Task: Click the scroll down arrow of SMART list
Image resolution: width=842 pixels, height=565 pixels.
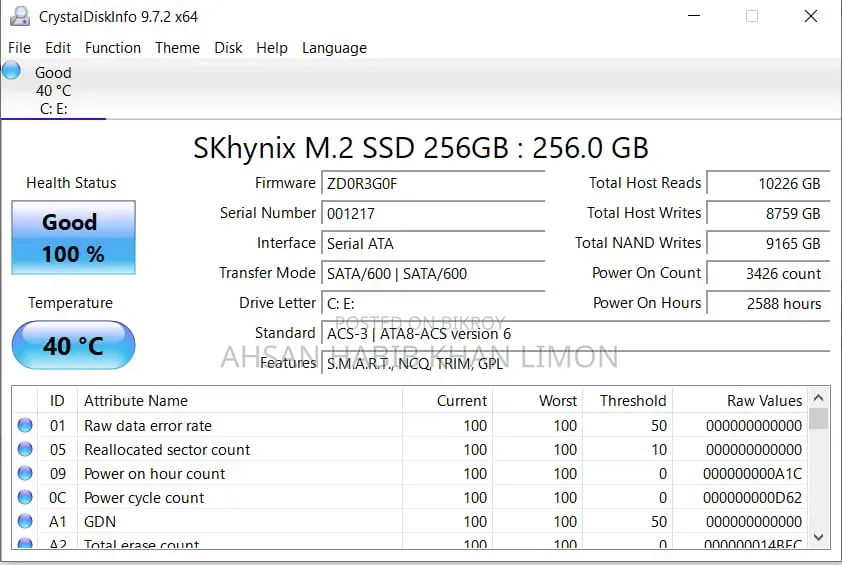Action: [818, 537]
